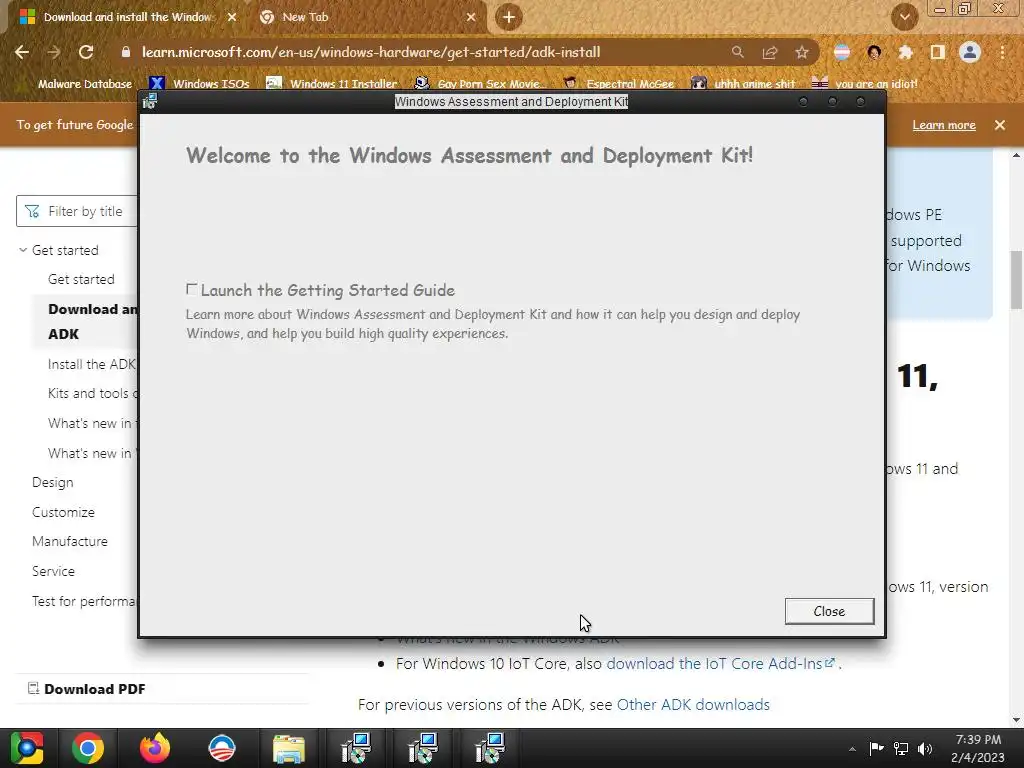
Task: Click the striped flag extension icon
Action: click(842, 52)
